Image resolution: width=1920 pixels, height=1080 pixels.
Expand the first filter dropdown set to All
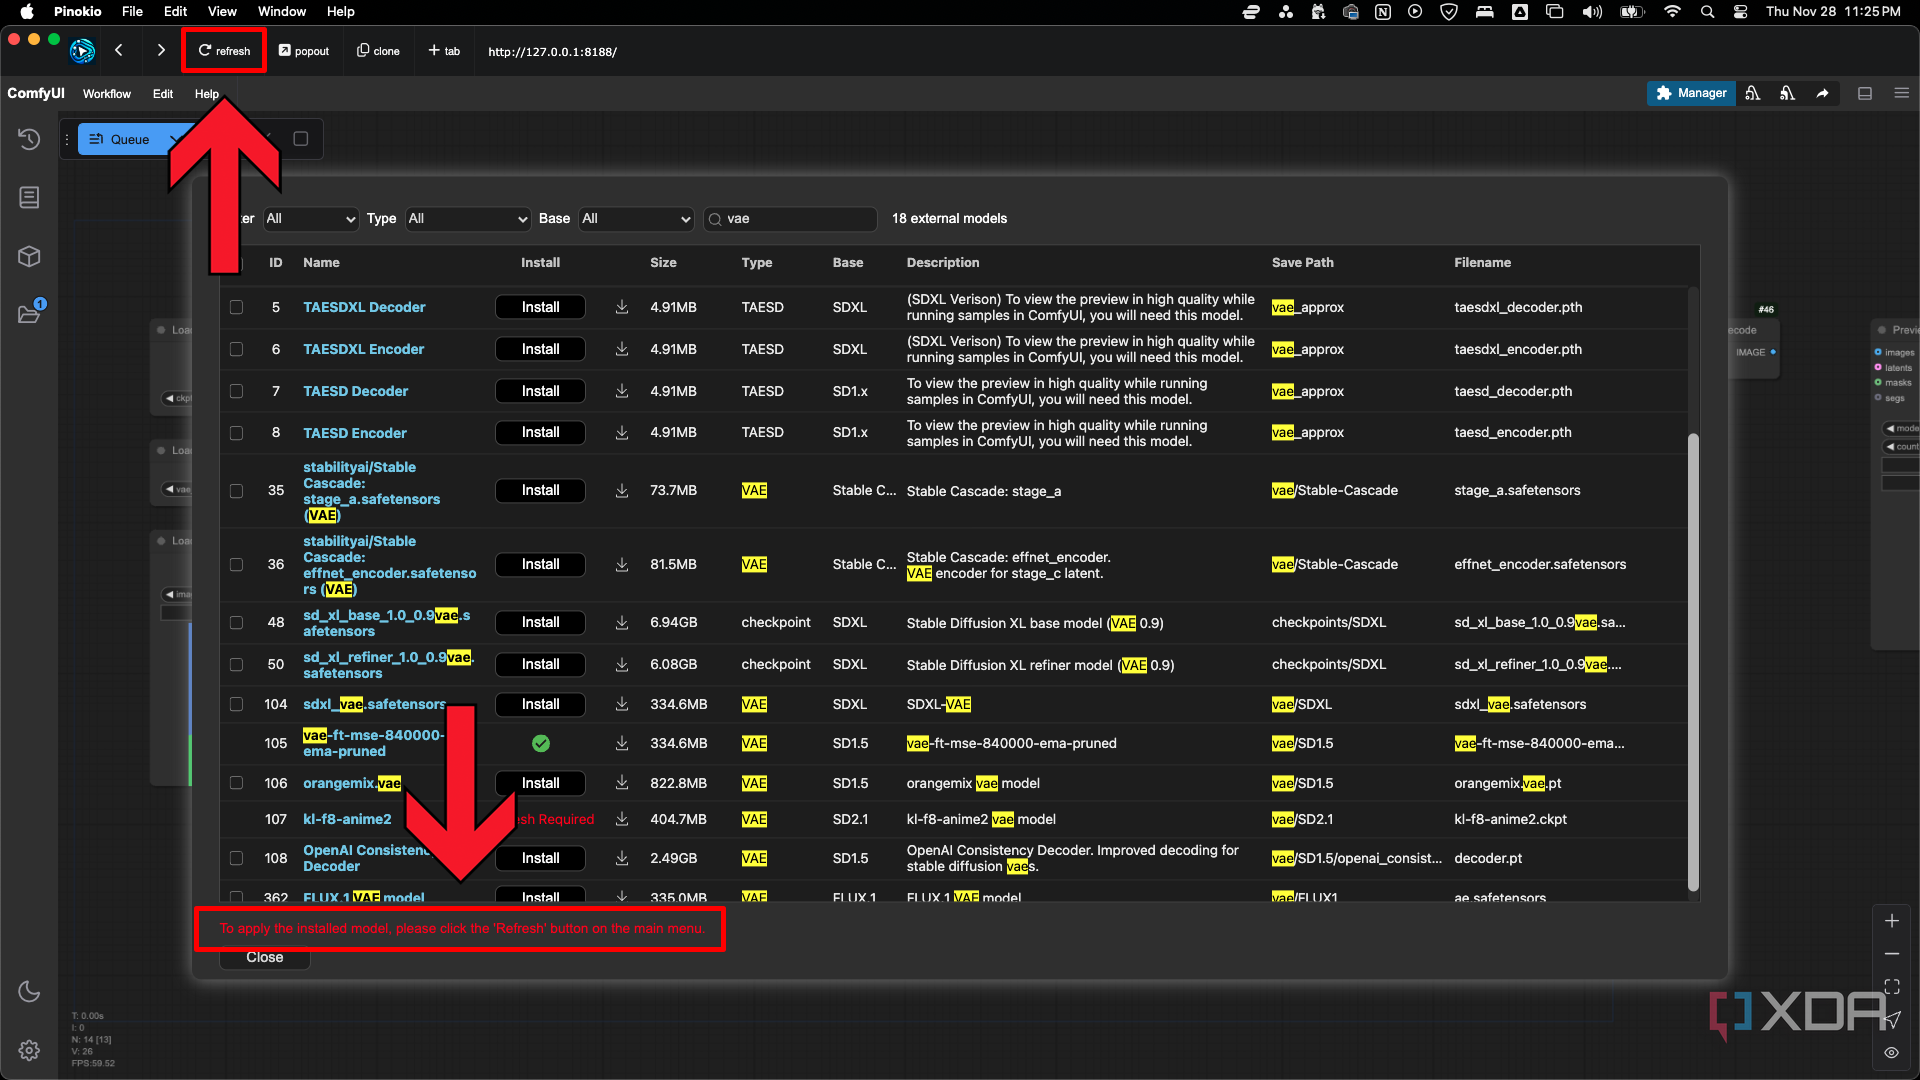pyautogui.click(x=311, y=218)
